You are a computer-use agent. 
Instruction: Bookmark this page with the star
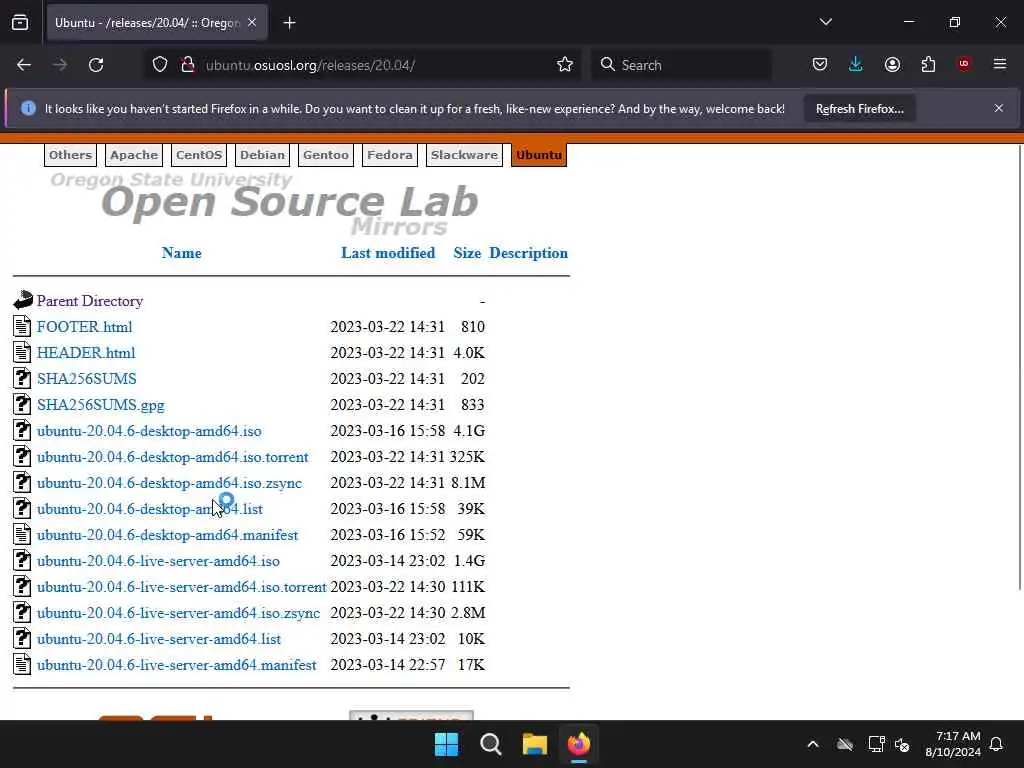(565, 65)
